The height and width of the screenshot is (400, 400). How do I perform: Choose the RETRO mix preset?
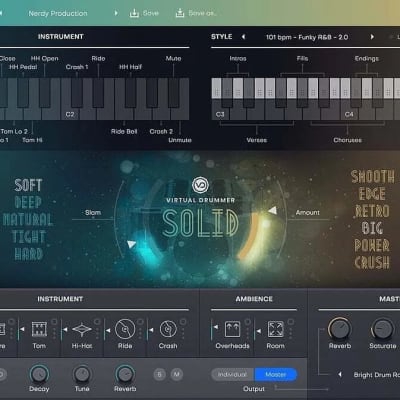point(372,211)
